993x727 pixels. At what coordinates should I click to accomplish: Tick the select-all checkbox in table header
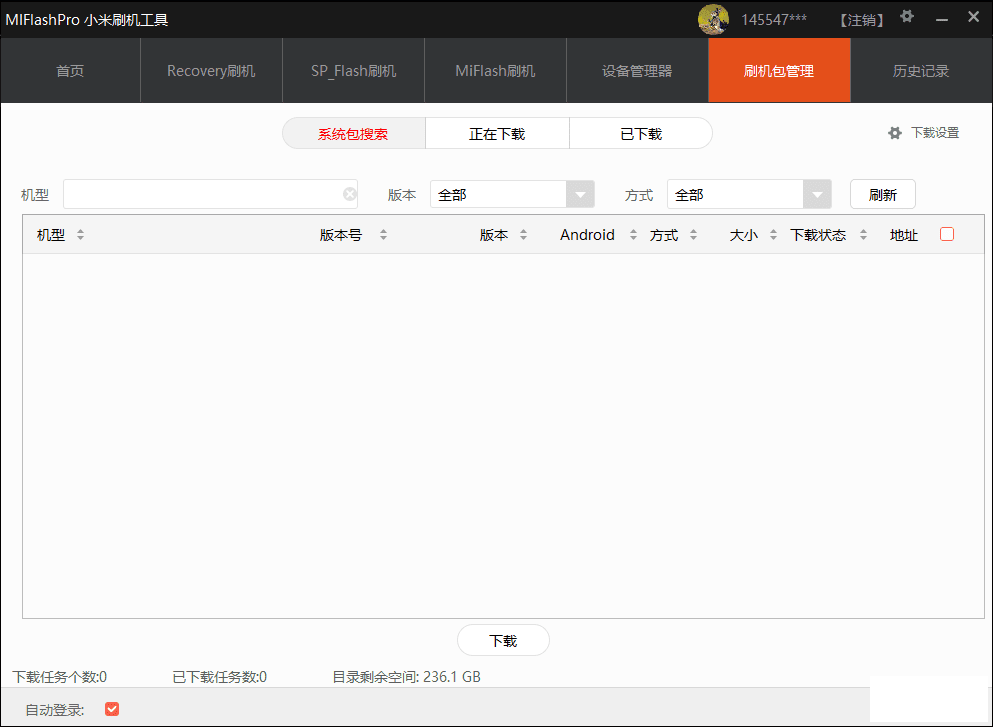pos(947,234)
